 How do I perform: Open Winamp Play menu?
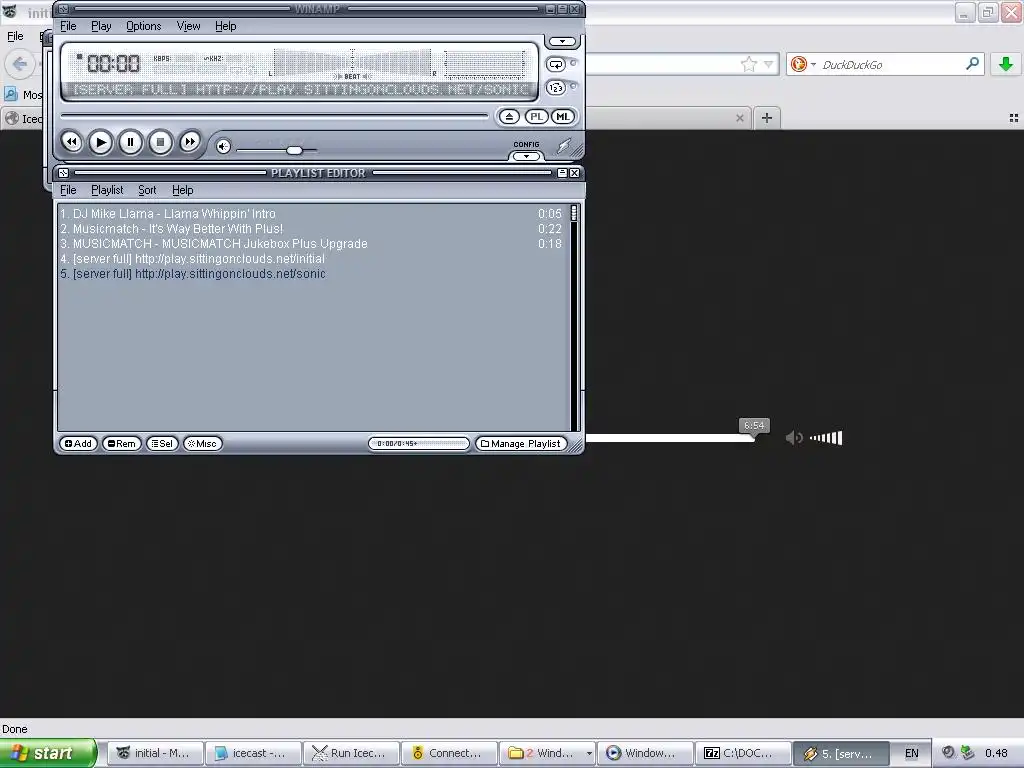[101, 26]
